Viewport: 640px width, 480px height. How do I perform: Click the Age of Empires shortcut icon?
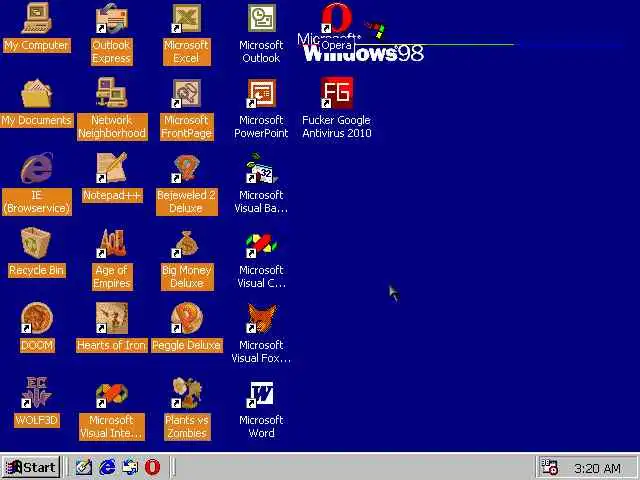coord(111,243)
